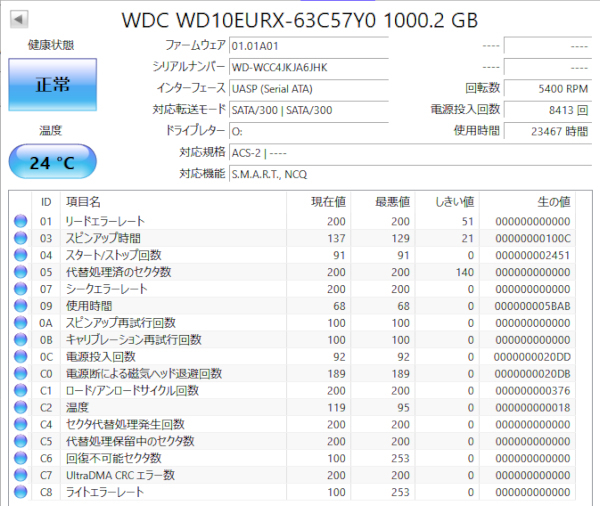The width and height of the screenshot is (600, 506).
Task: Click status icon for C6 回復不可能セクタ数
Action: tap(21, 458)
